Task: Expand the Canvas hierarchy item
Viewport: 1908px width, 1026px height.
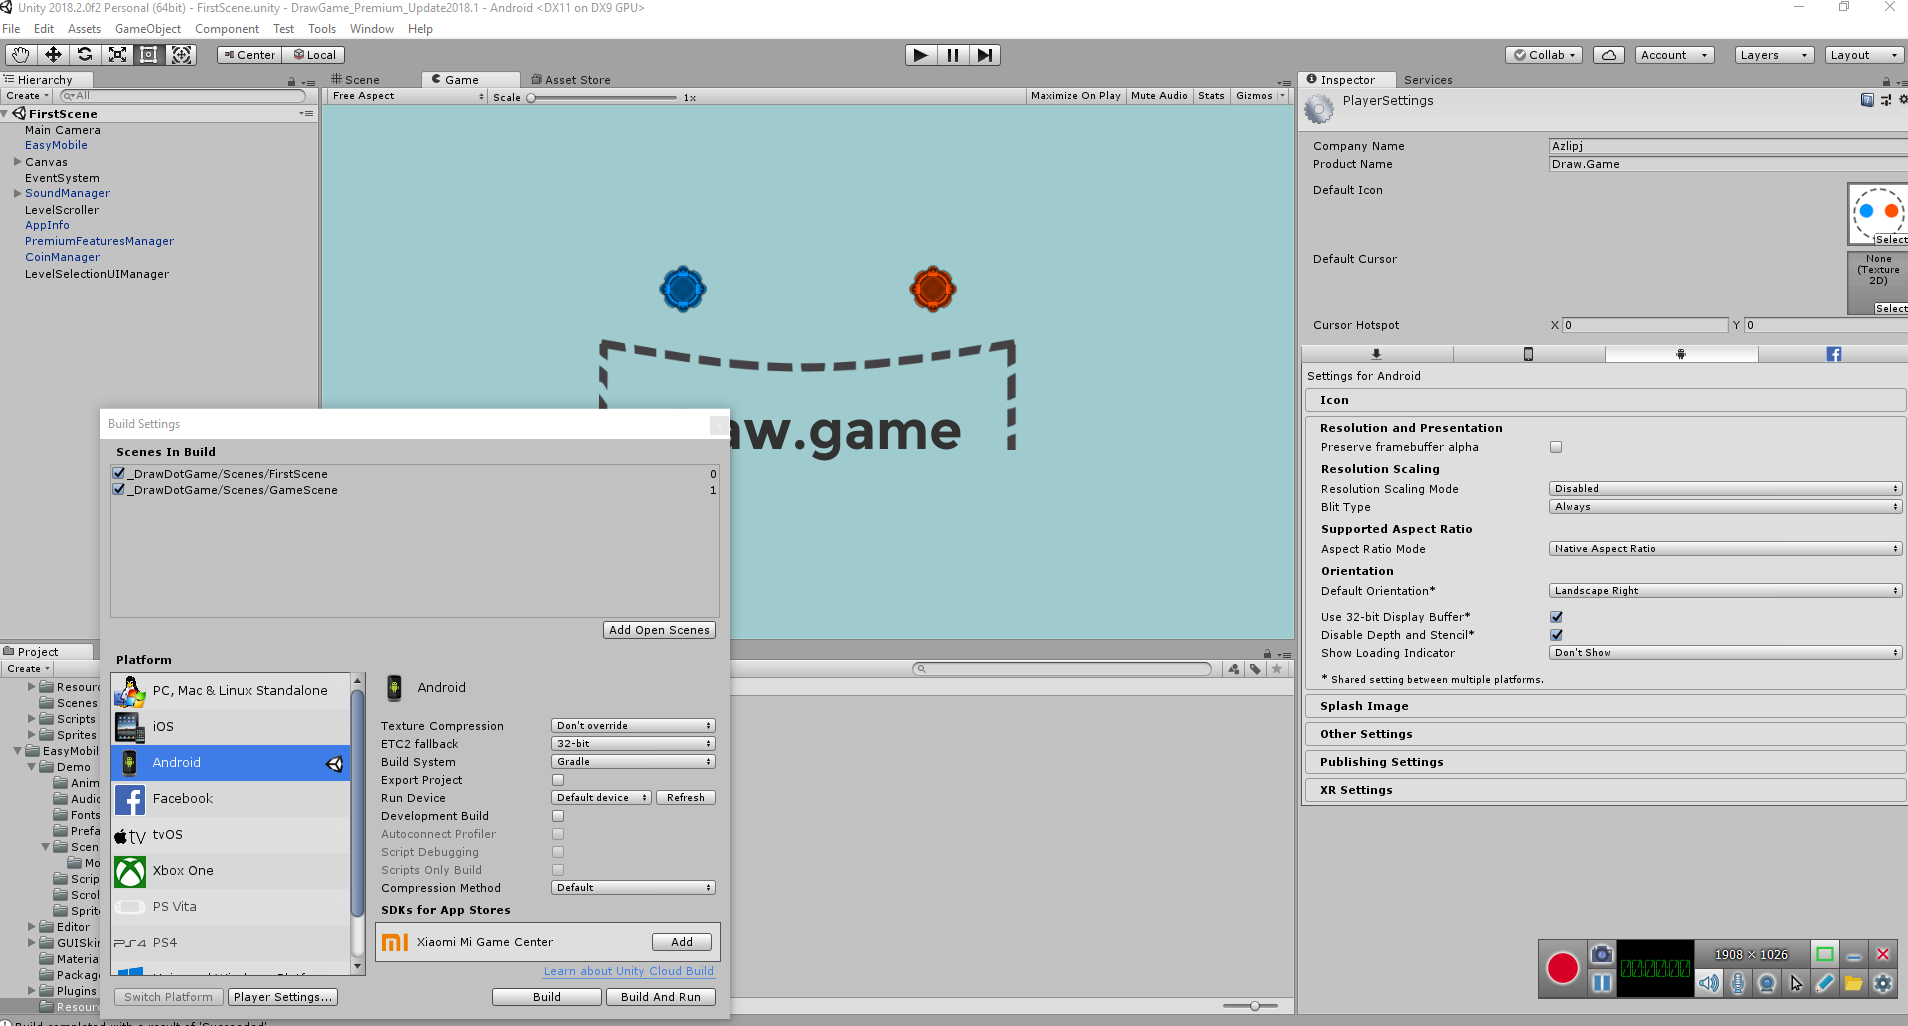Action: [x=16, y=161]
